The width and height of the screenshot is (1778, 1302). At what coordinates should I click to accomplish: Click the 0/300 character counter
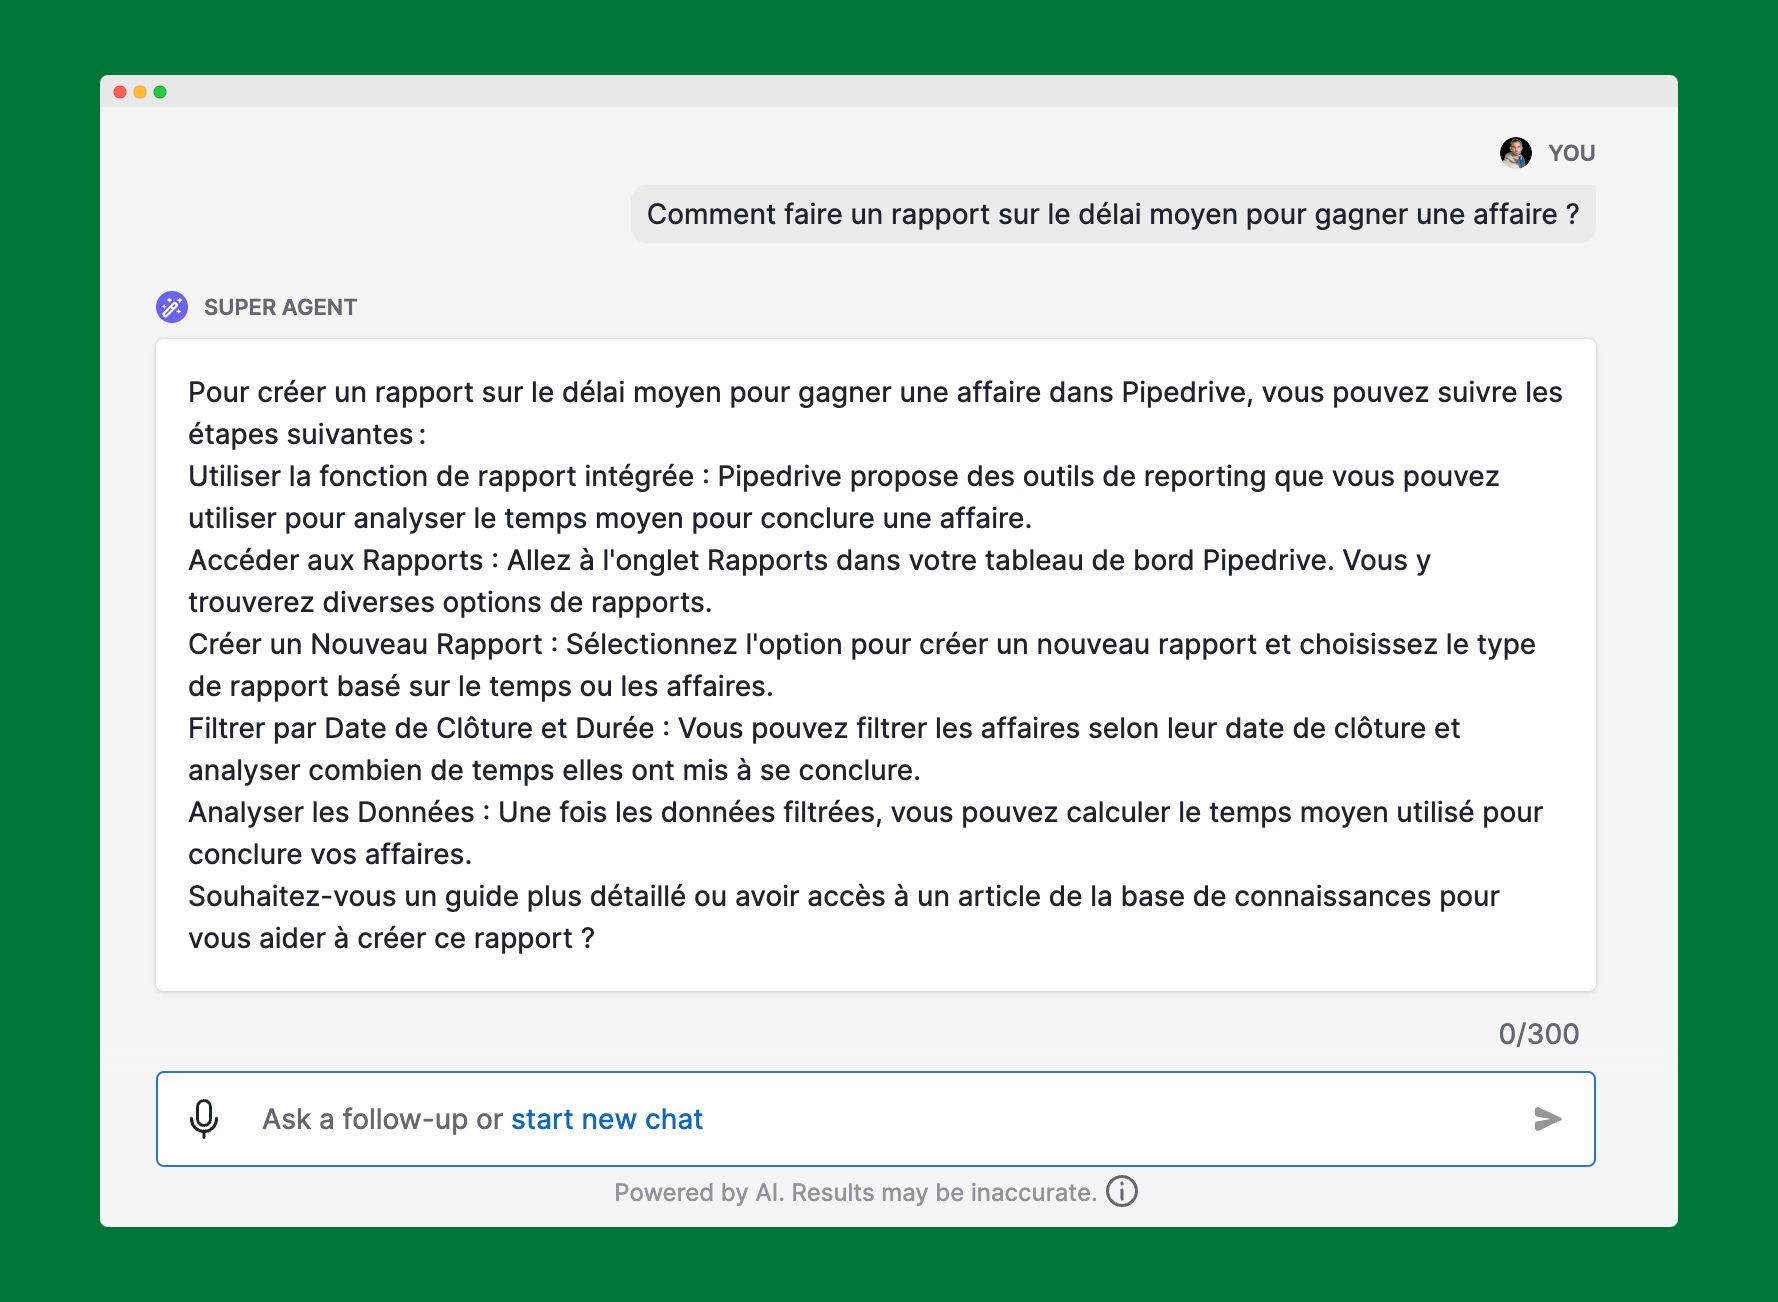click(x=1538, y=1034)
